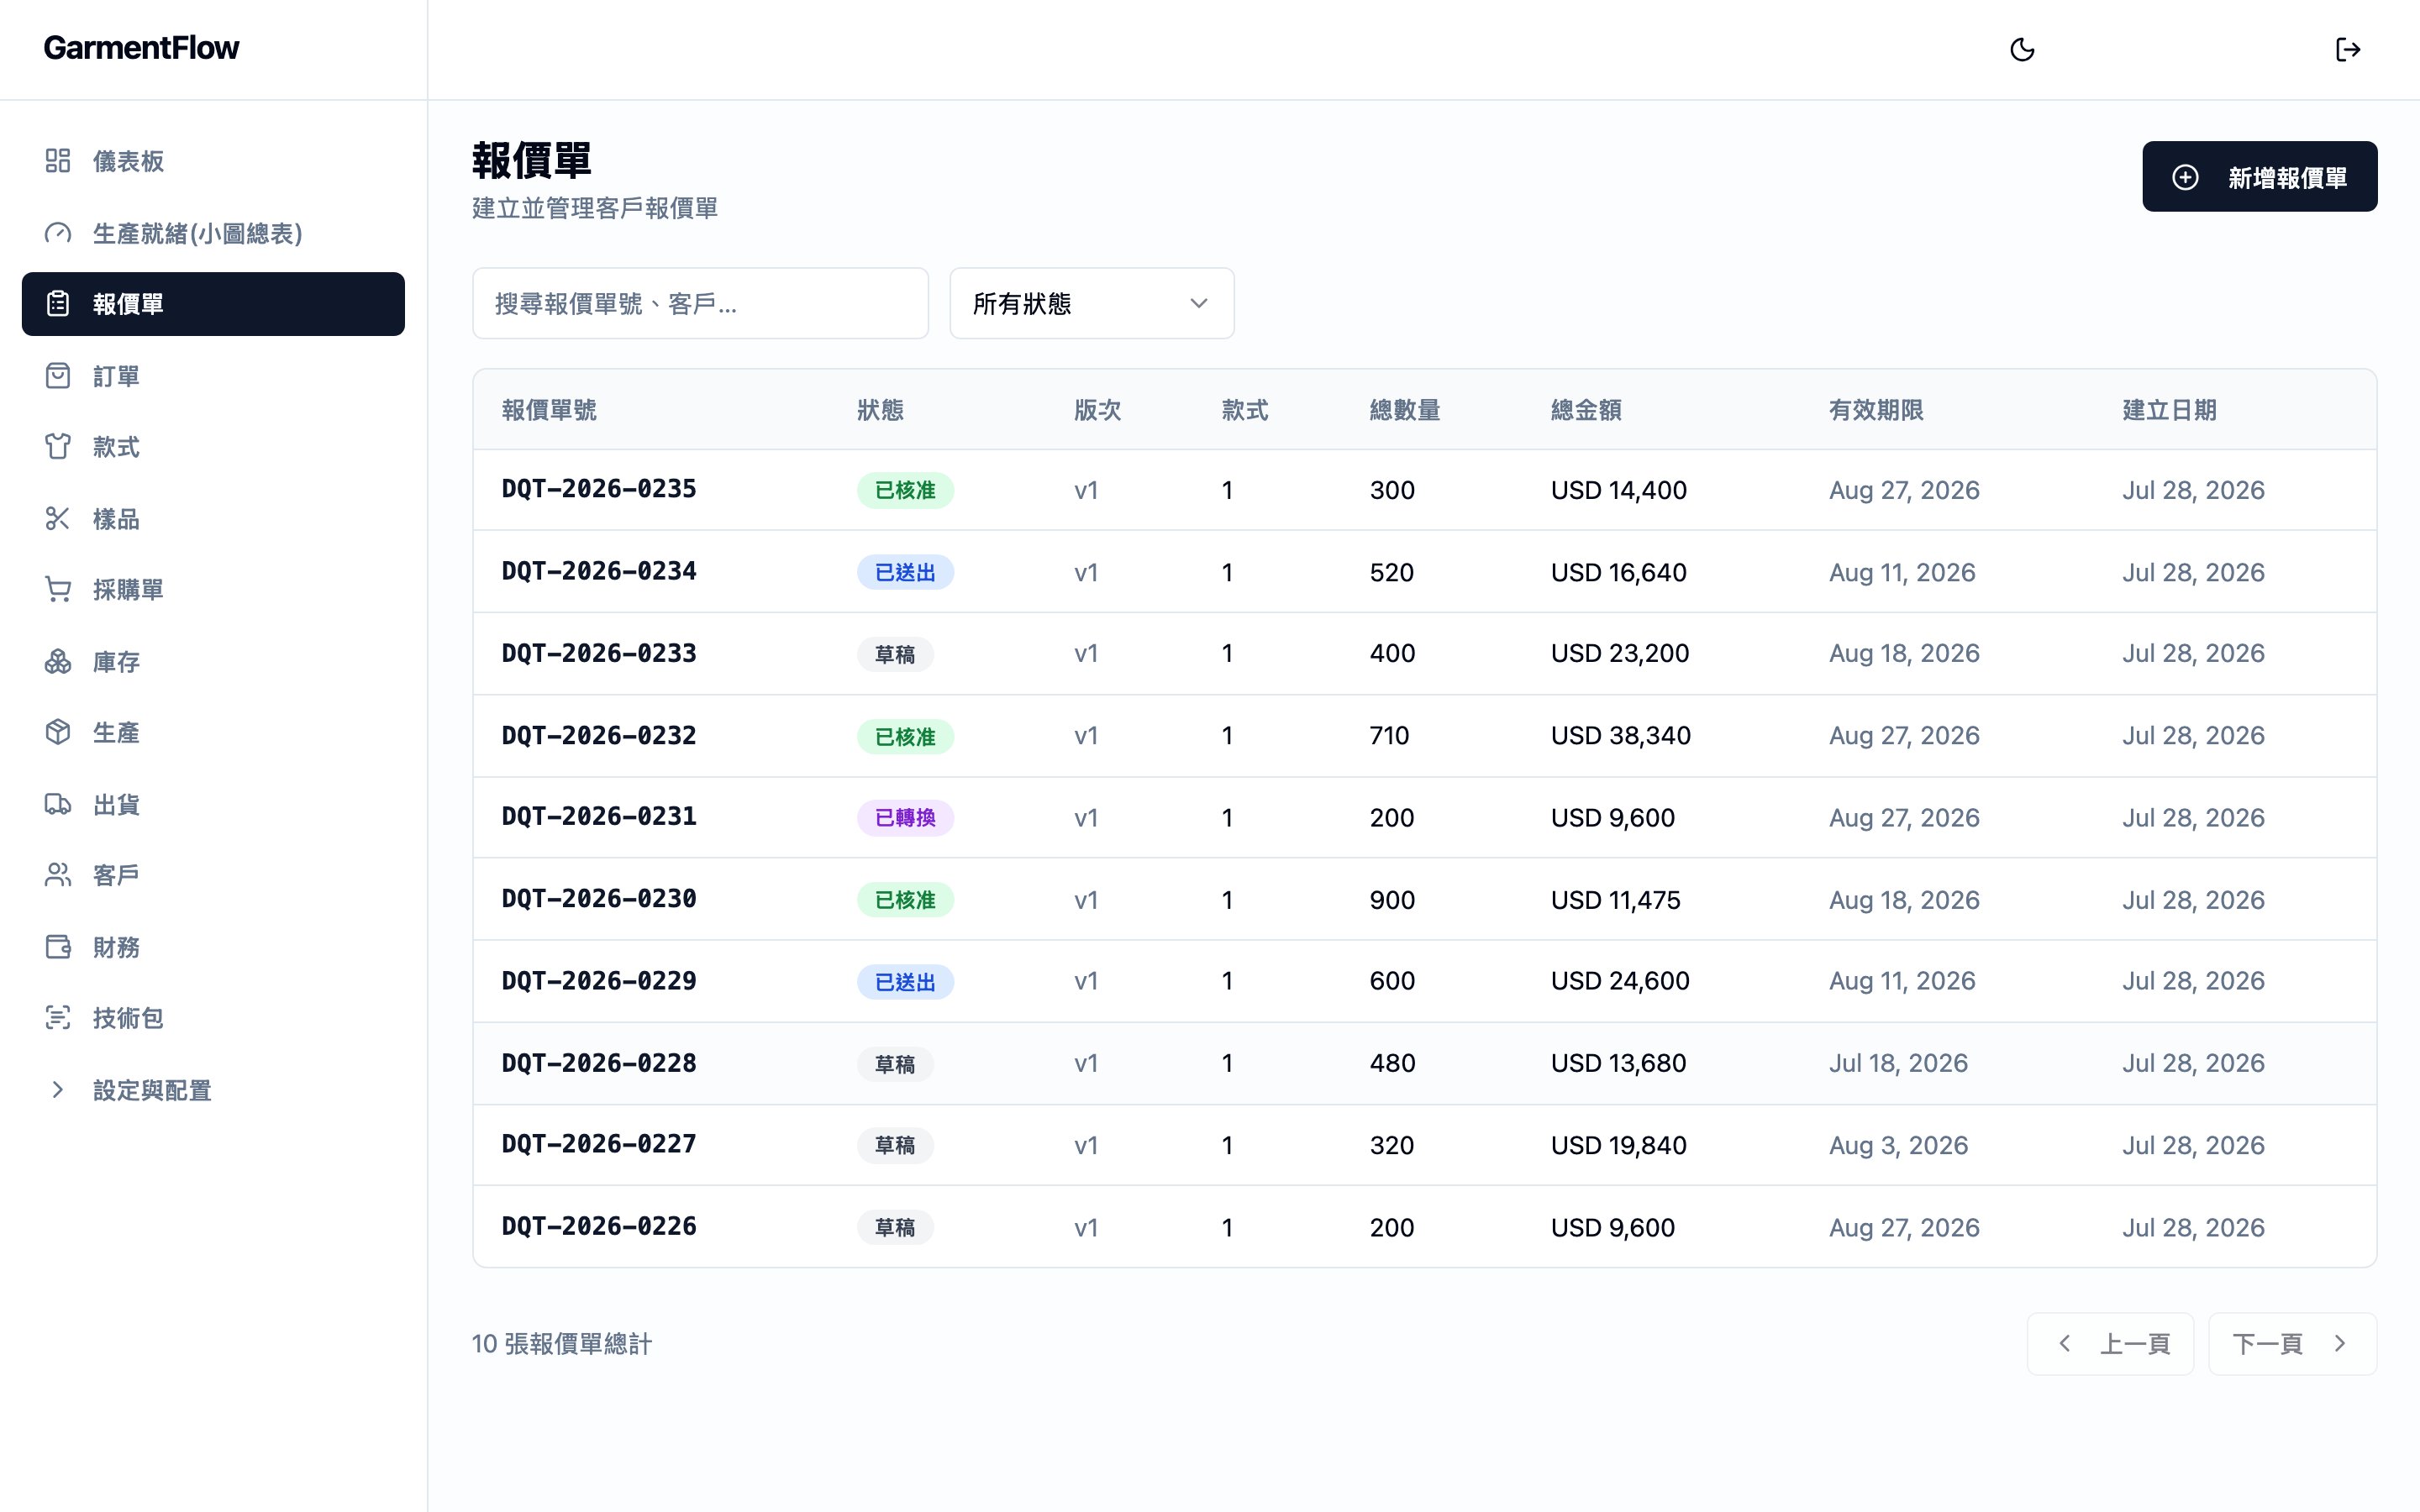2420x1512 pixels.
Task: Go to the 樣品 page
Action: point(213,519)
